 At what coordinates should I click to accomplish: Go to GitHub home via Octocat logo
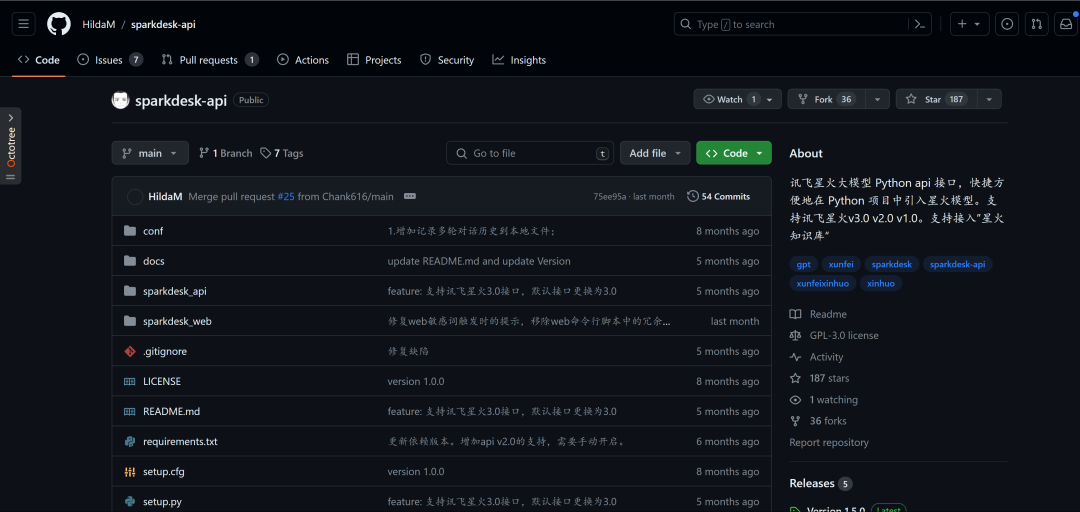tap(59, 24)
